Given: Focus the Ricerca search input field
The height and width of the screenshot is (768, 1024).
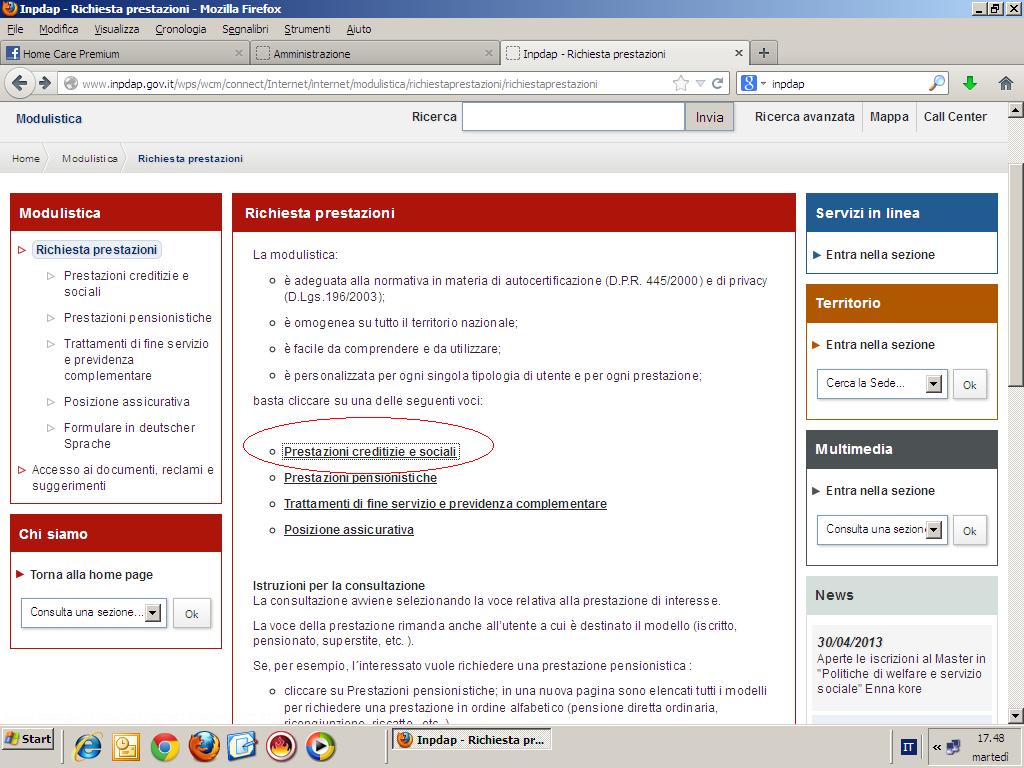Looking at the screenshot, I should click(x=573, y=117).
